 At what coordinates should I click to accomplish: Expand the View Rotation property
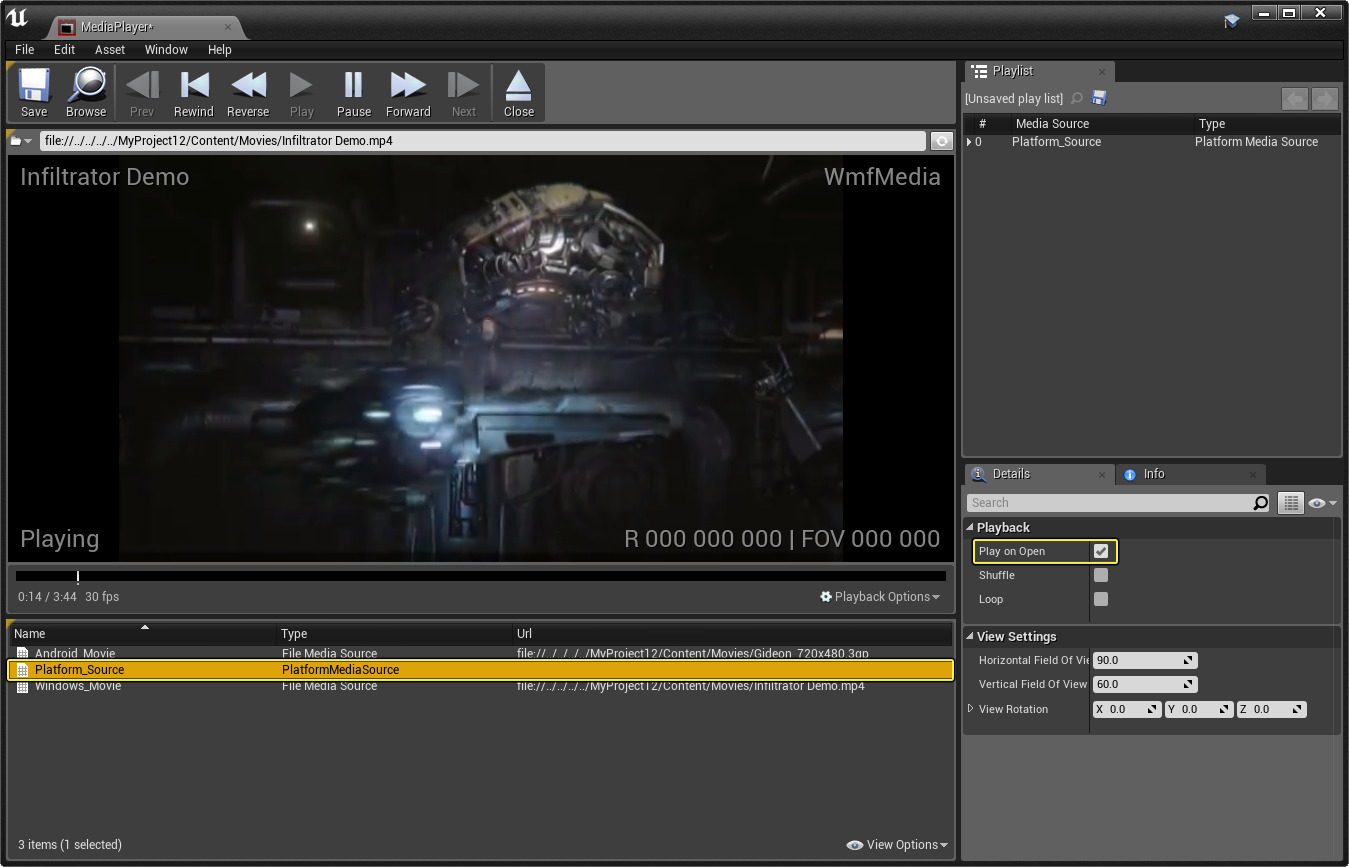(970, 709)
